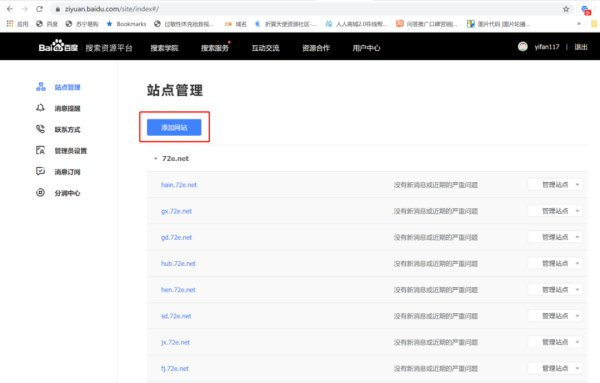Click the 退出 logout link
The image size is (600, 383).
pos(580,47)
